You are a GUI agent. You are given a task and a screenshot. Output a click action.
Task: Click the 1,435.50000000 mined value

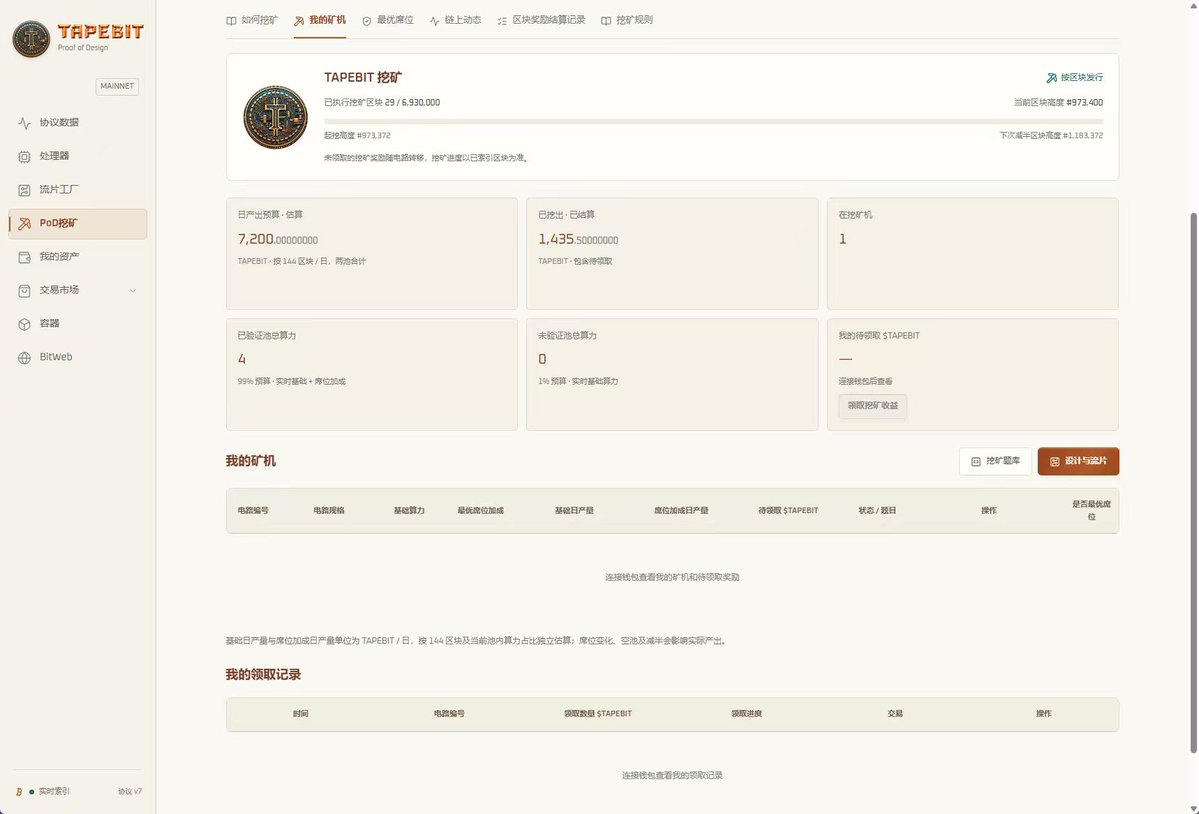(x=578, y=239)
